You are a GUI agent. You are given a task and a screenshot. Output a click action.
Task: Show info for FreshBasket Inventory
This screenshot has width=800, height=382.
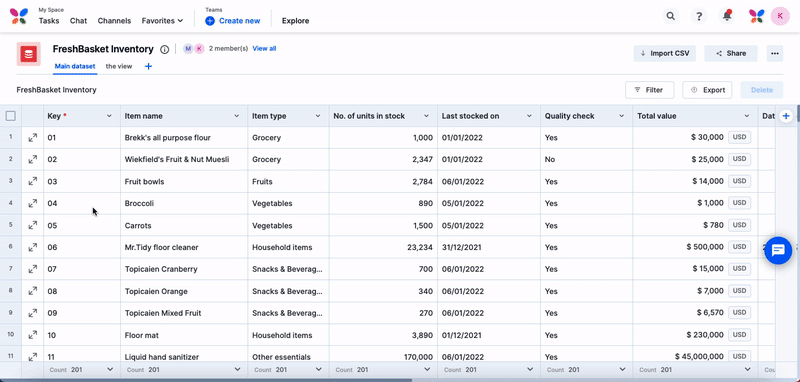164,49
